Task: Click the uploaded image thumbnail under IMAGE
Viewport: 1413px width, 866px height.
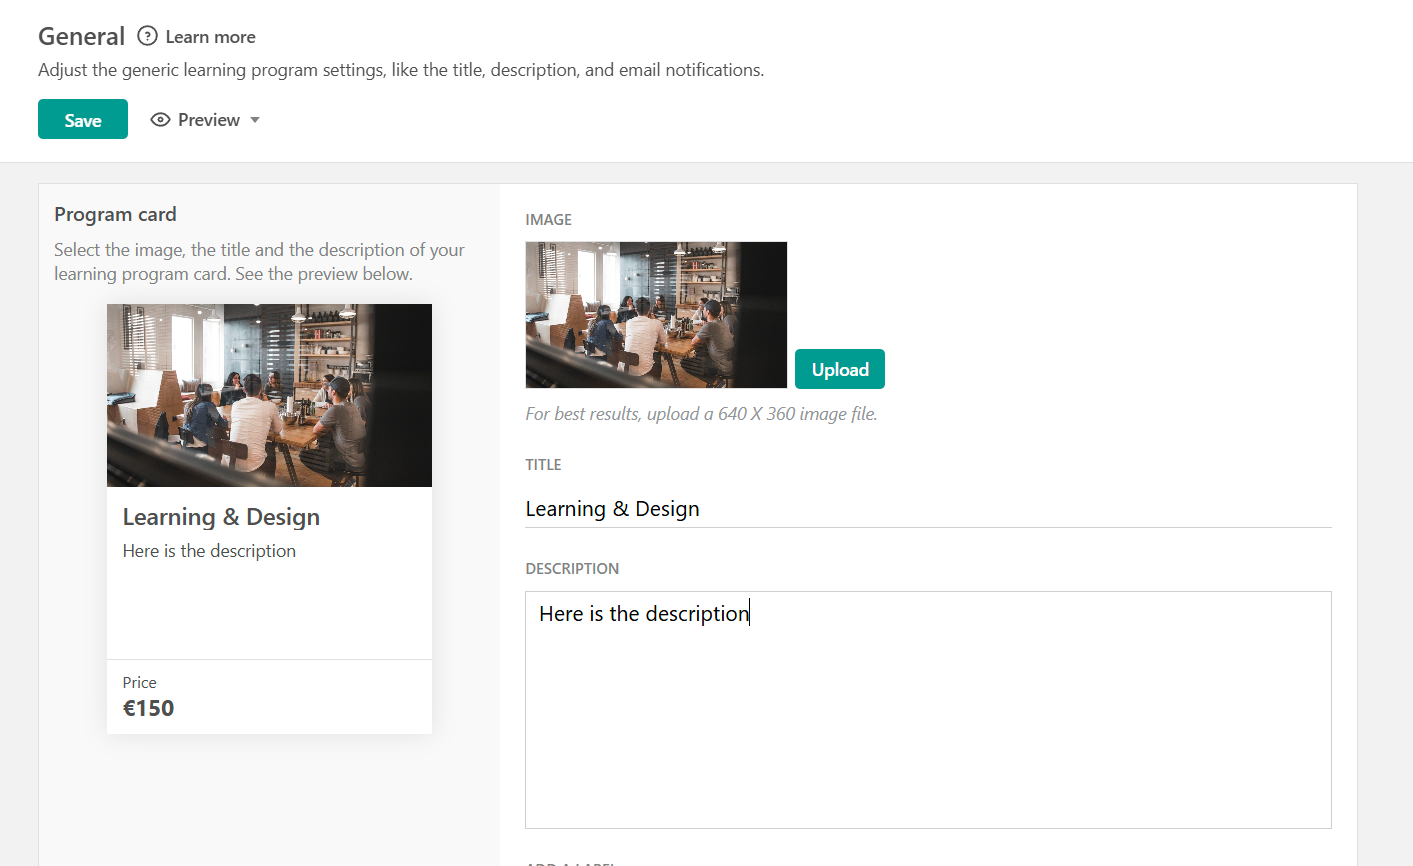Action: [x=656, y=315]
